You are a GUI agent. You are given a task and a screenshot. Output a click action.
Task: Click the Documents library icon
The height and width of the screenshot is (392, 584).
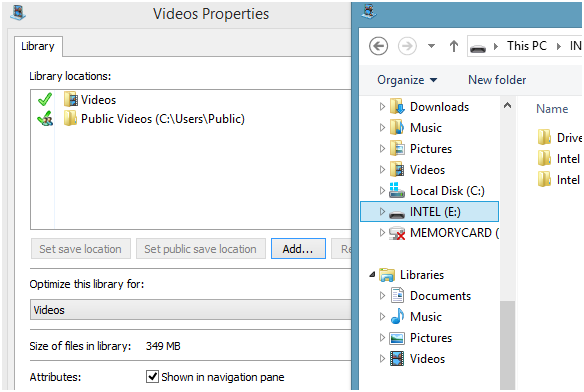click(x=397, y=295)
